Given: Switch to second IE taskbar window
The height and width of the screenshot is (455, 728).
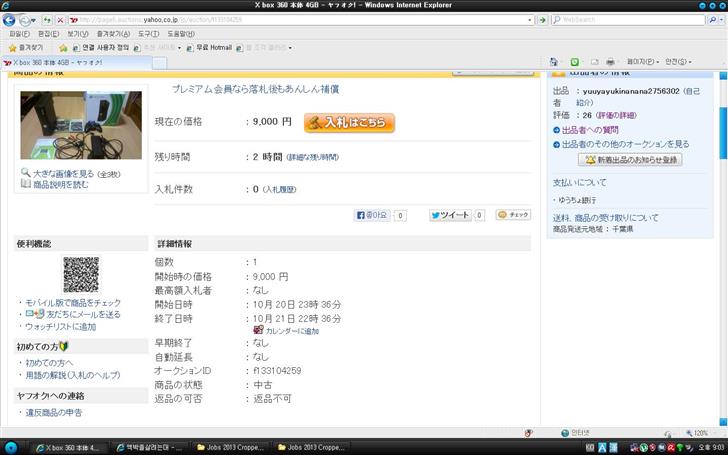Looking at the screenshot, I should point(150,448).
